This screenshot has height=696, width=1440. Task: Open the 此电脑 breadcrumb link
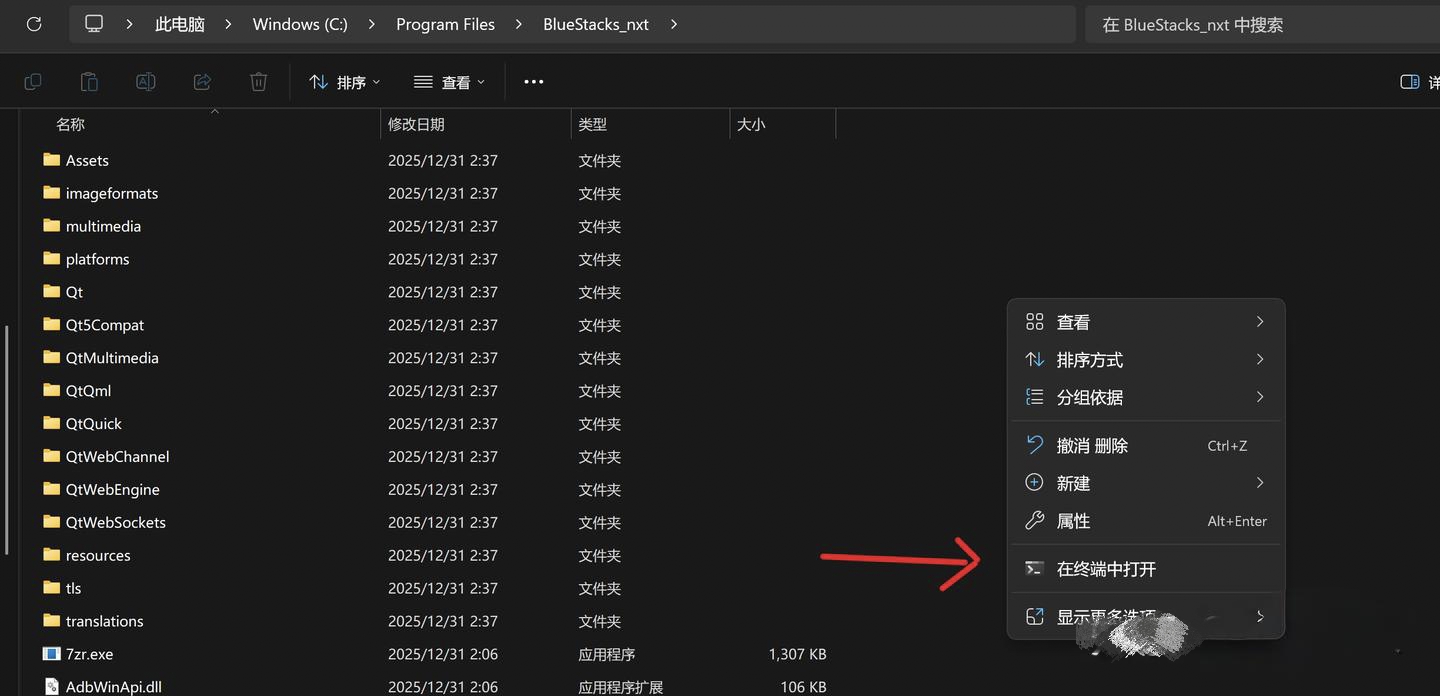tap(179, 23)
